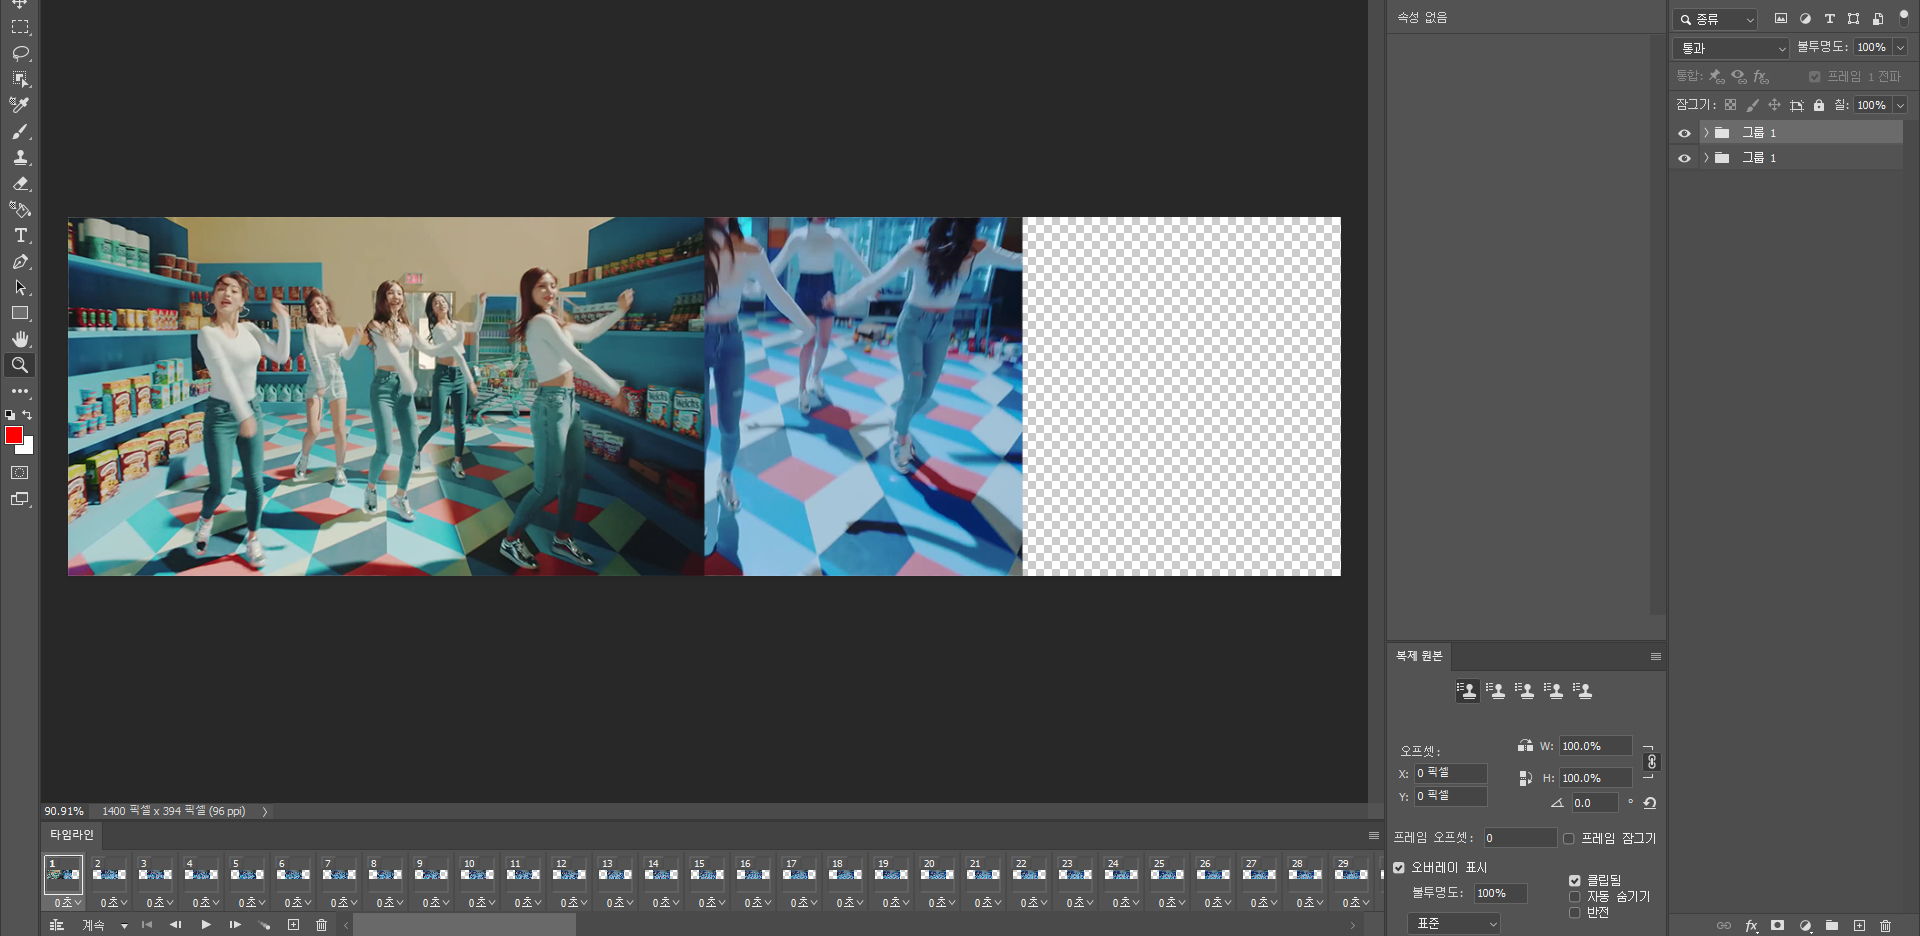Filter layers by shape layer
The width and height of the screenshot is (1920, 936).
[x=1854, y=18]
